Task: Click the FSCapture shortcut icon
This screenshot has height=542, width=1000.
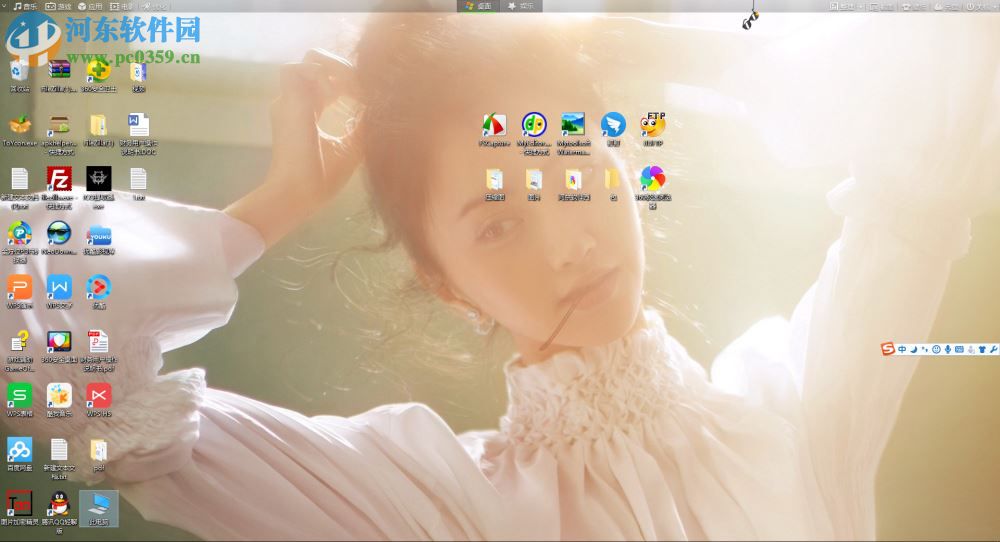Action: pyautogui.click(x=494, y=125)
